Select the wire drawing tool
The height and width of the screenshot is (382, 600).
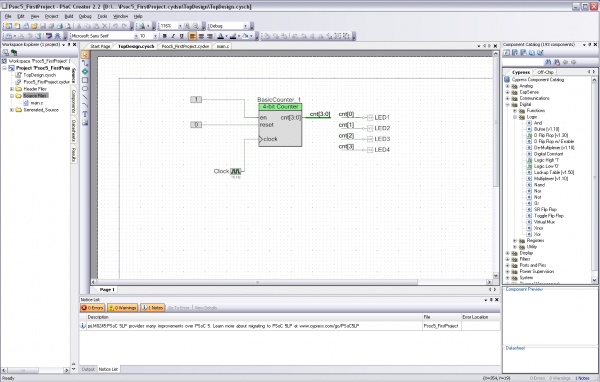point(85,63)
